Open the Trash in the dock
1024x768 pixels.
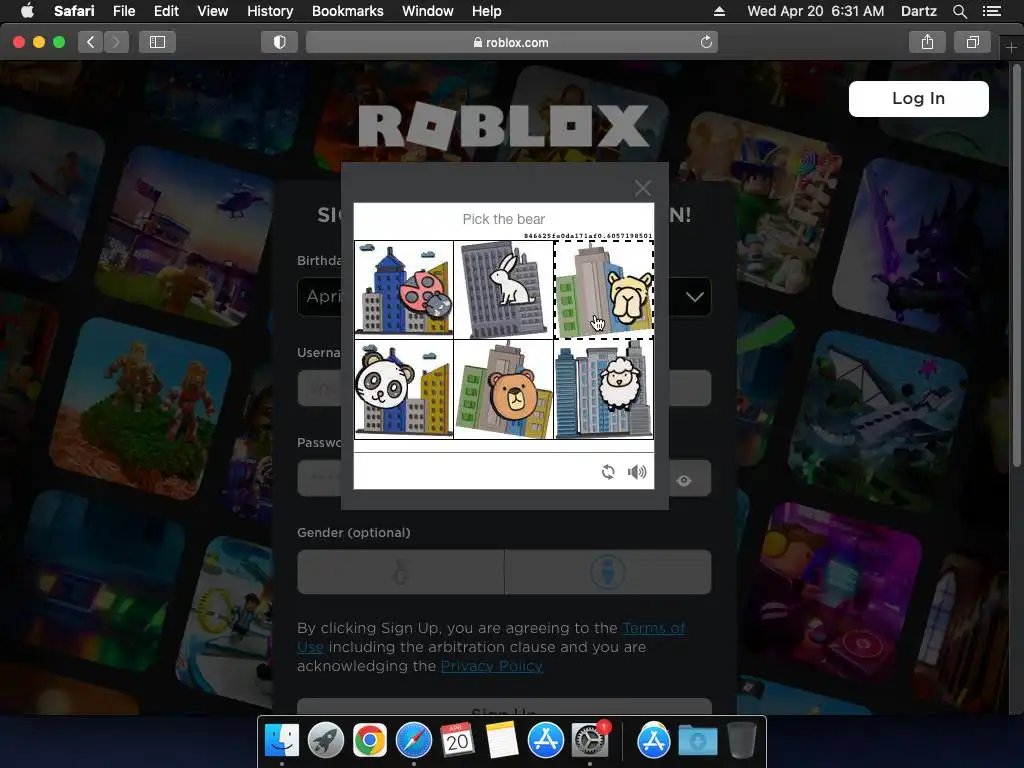click(x=741, y=741)
